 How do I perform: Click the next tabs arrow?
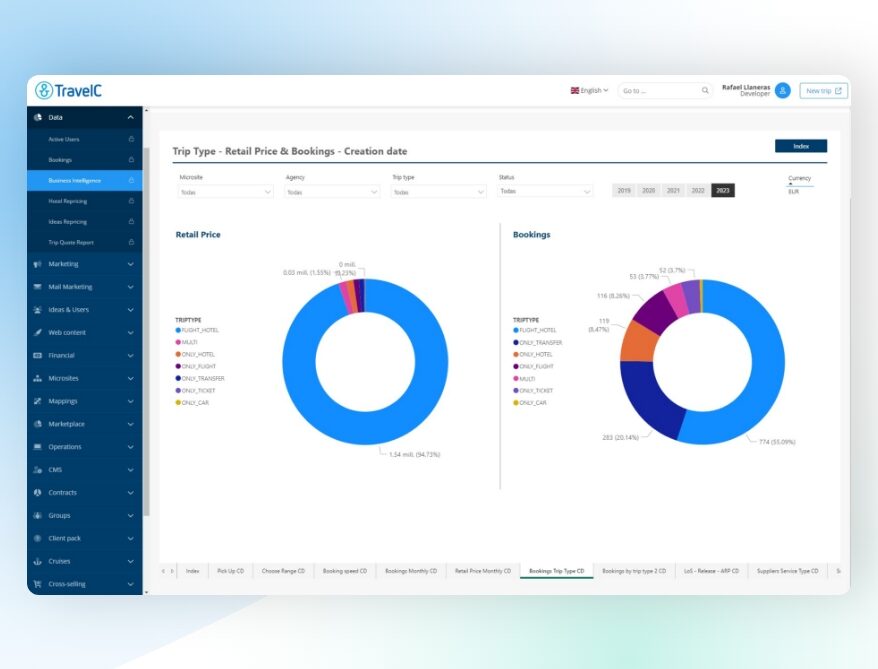click(172, 571)
